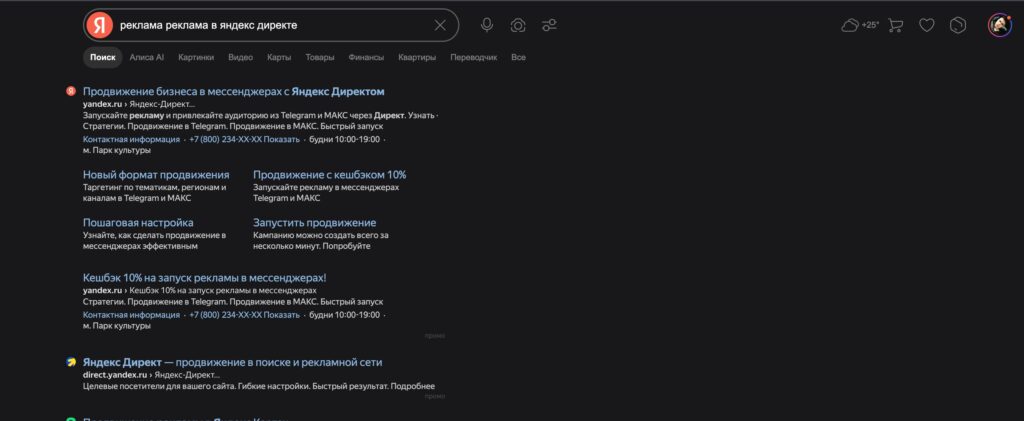Click 'будни 10:00-19:00' in Кешбэк ad
This screenshot has width=1024, height=421.
click(344, 315)
